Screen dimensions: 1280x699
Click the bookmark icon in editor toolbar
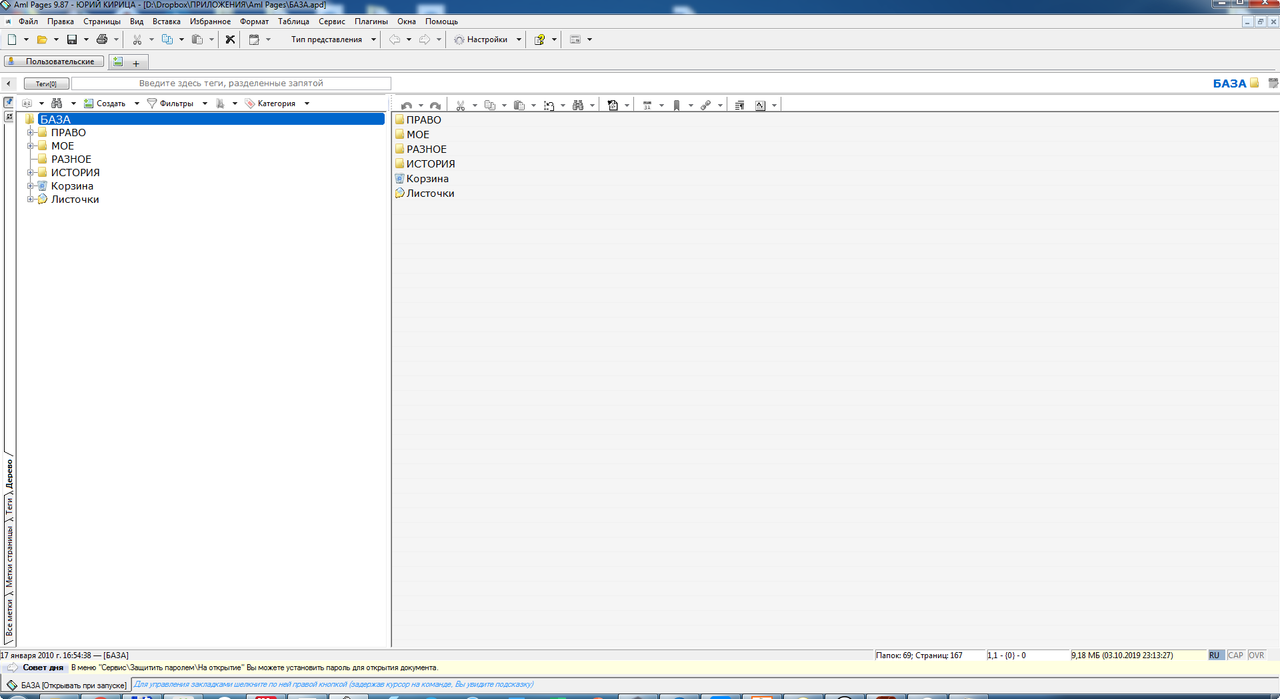click(677, 105)
